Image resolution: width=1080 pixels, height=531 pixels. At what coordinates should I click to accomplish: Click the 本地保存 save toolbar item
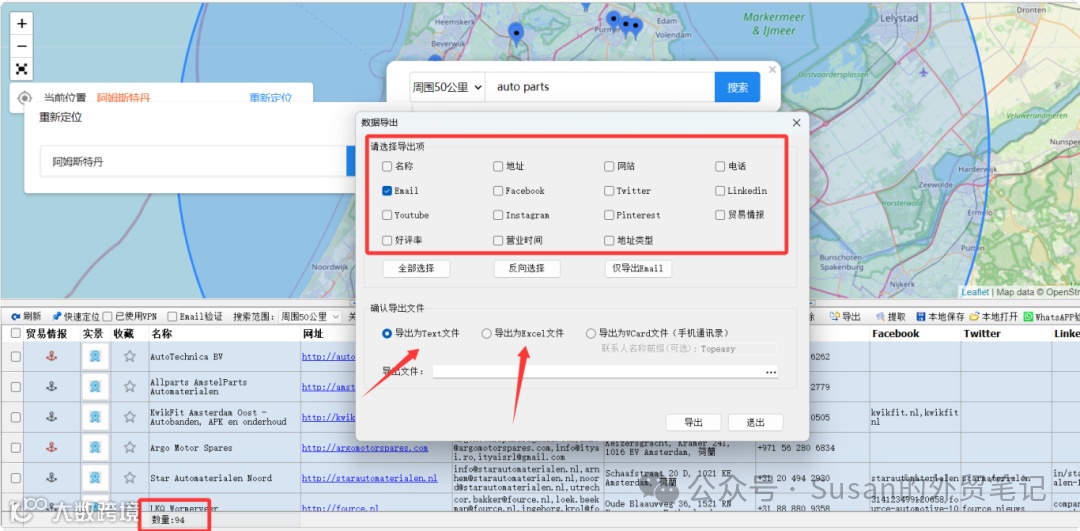[x=939, y=317]
